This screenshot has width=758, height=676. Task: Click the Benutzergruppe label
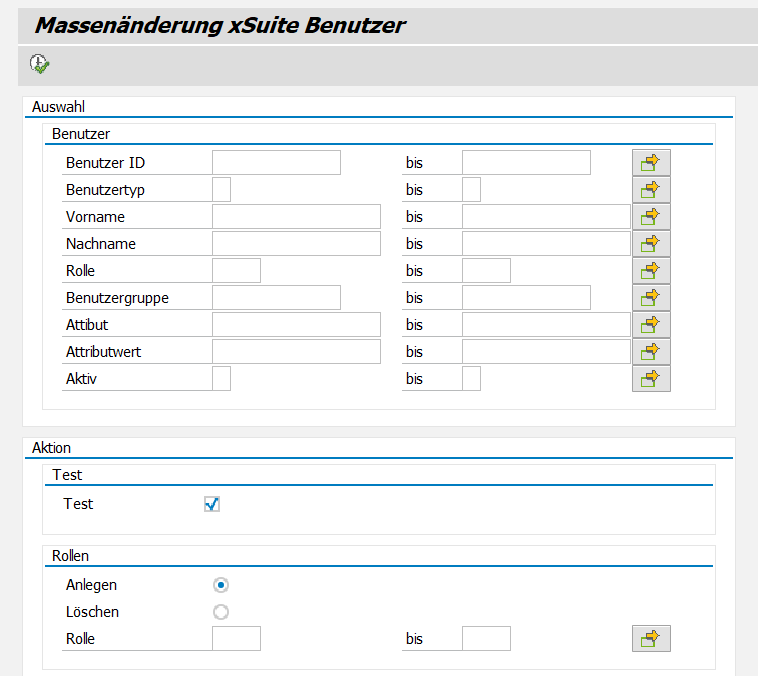(x=117, y=298)
